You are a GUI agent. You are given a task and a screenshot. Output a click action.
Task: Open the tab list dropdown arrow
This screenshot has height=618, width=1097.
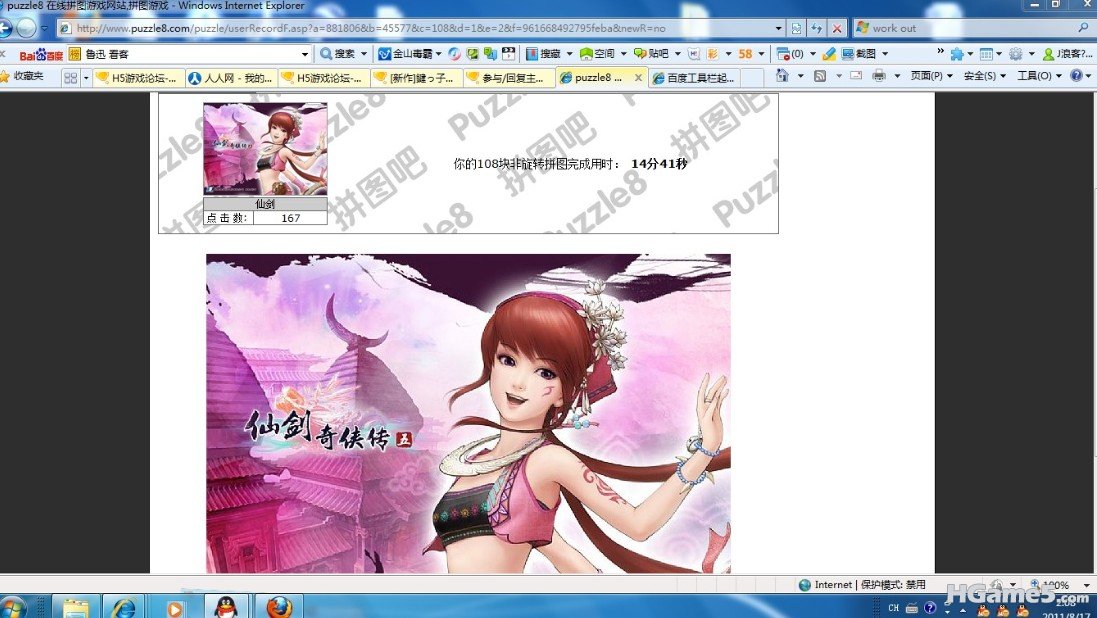pyautogui.click(x=86, y=78)
